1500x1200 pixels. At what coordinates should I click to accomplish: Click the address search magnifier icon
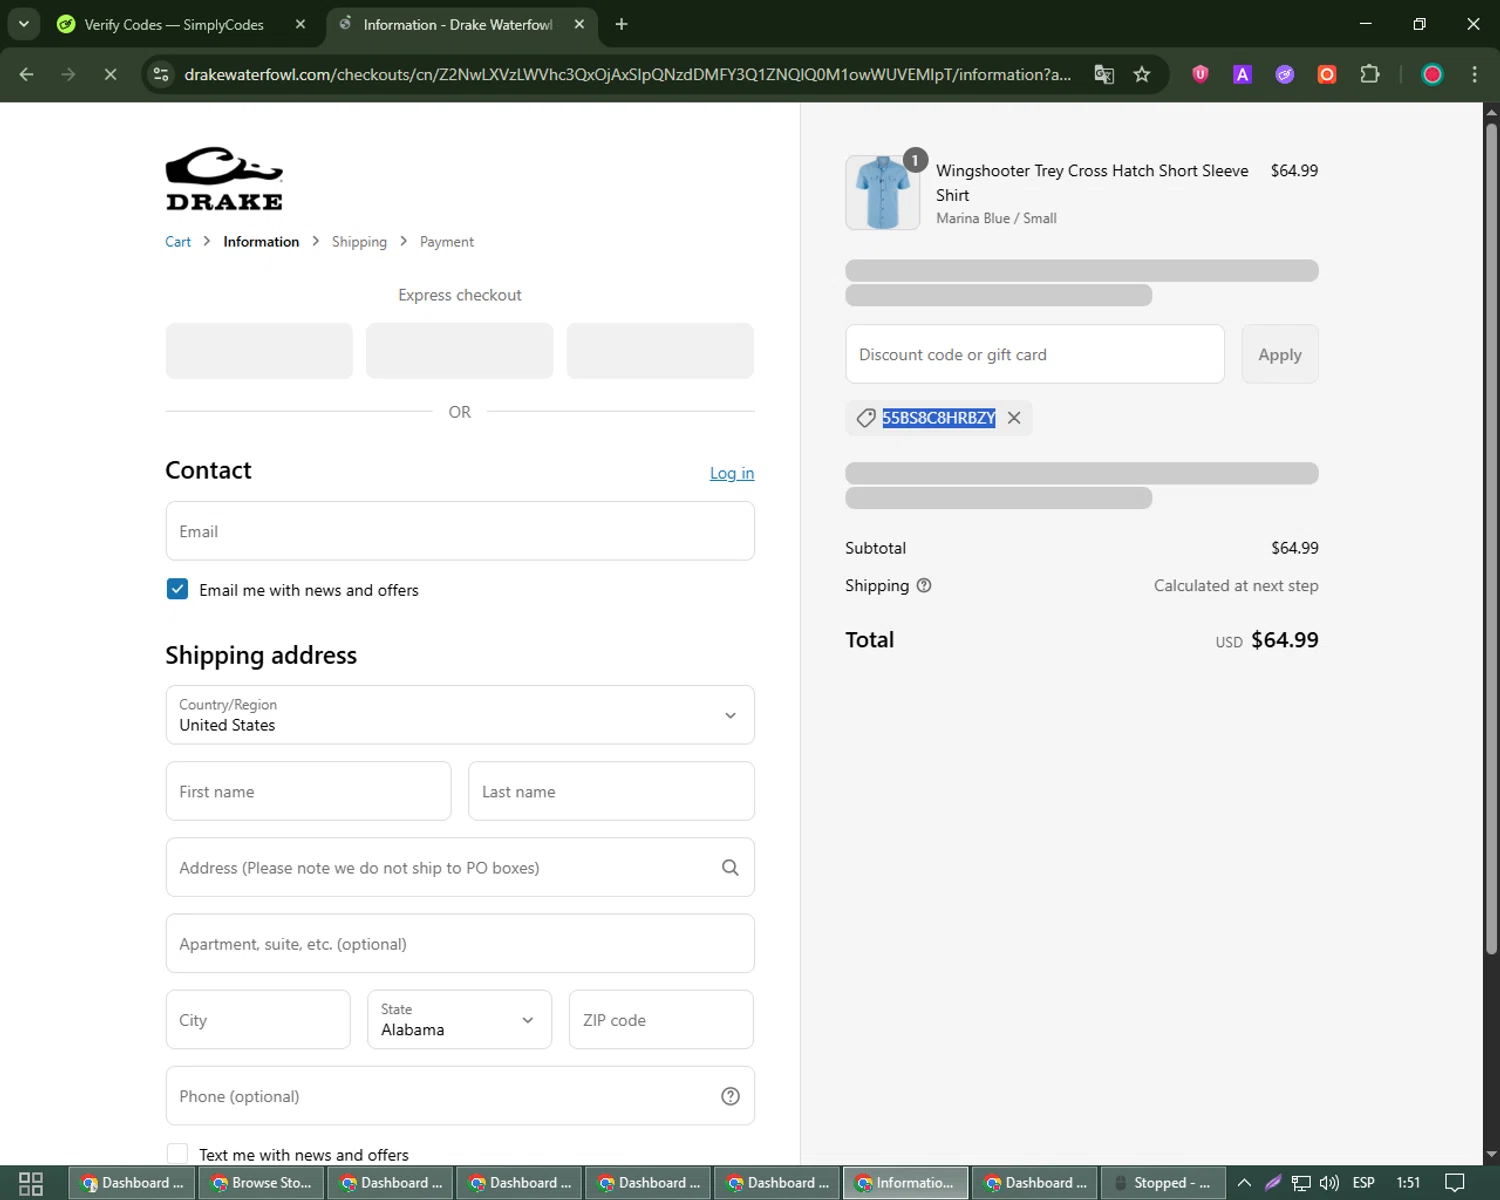click(730, 868)
